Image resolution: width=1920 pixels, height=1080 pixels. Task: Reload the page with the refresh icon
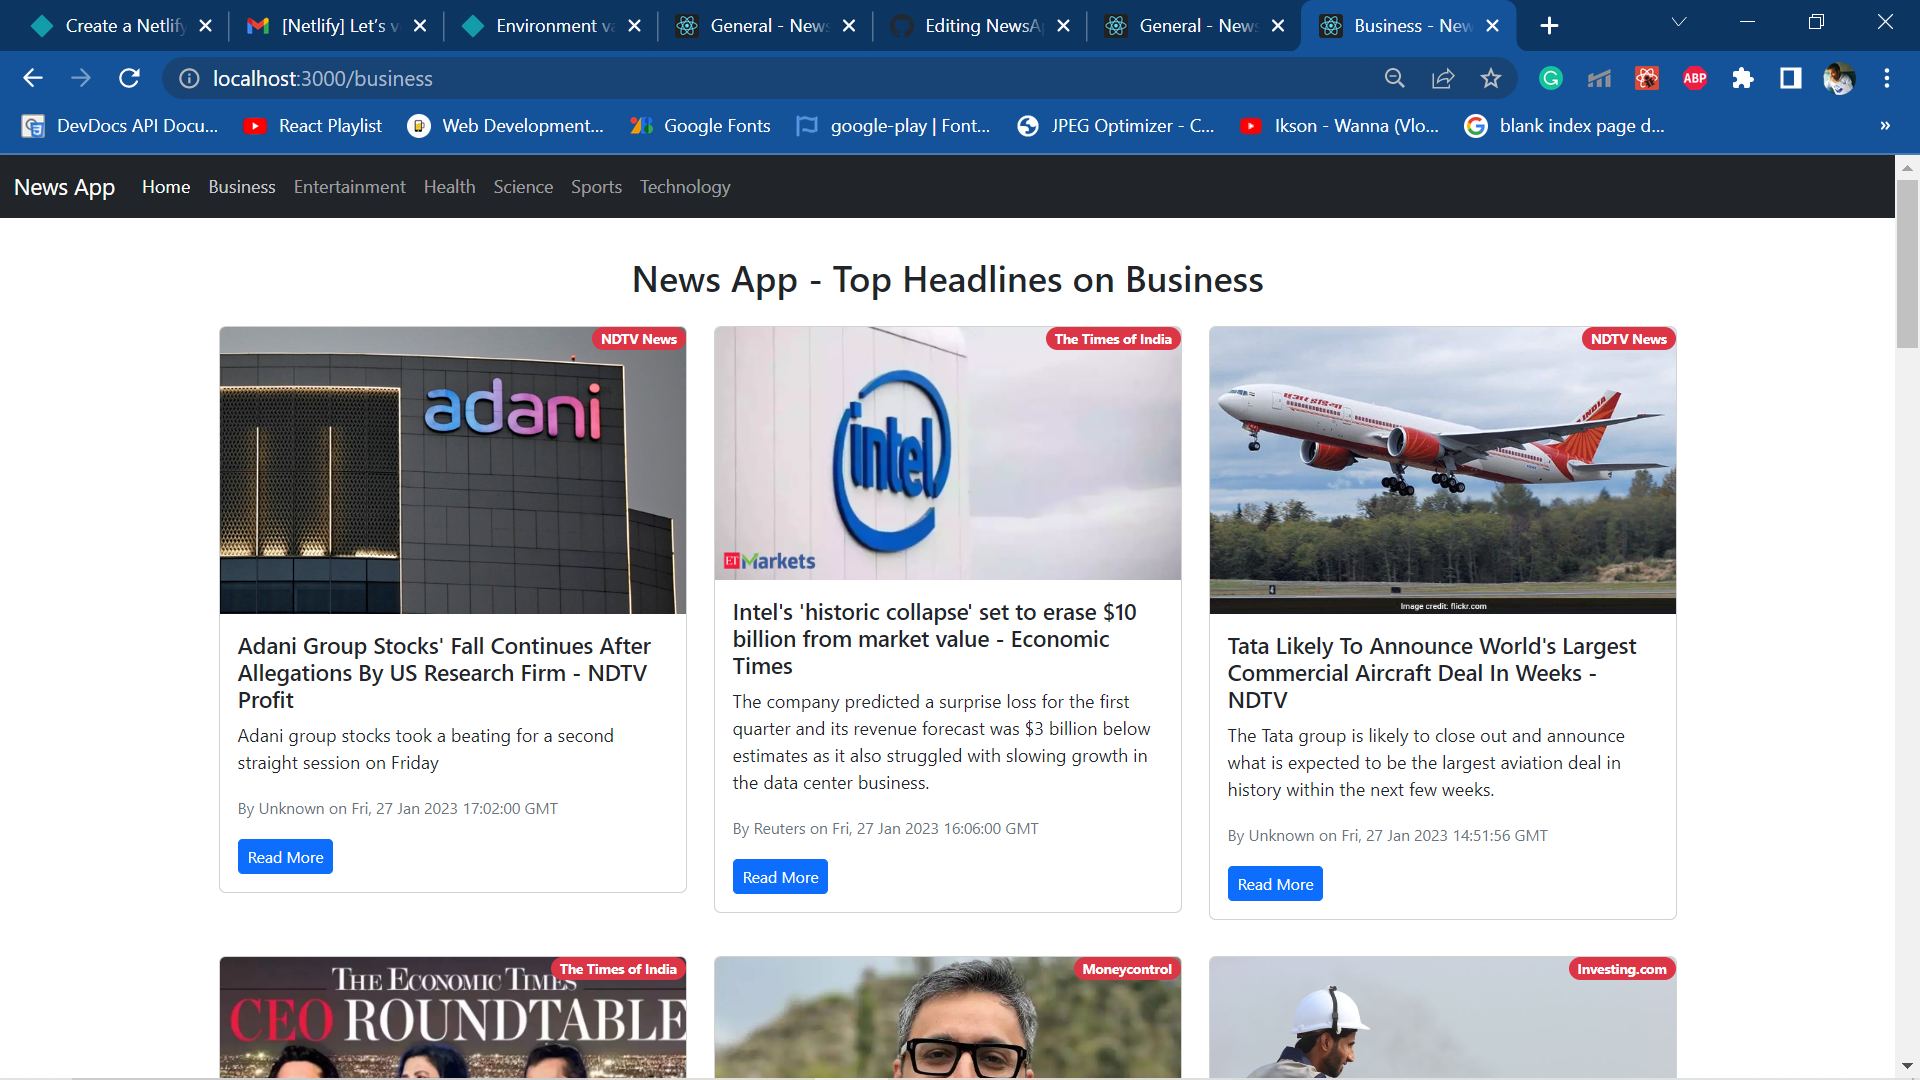pyautogui.click(x=129, y=78)
